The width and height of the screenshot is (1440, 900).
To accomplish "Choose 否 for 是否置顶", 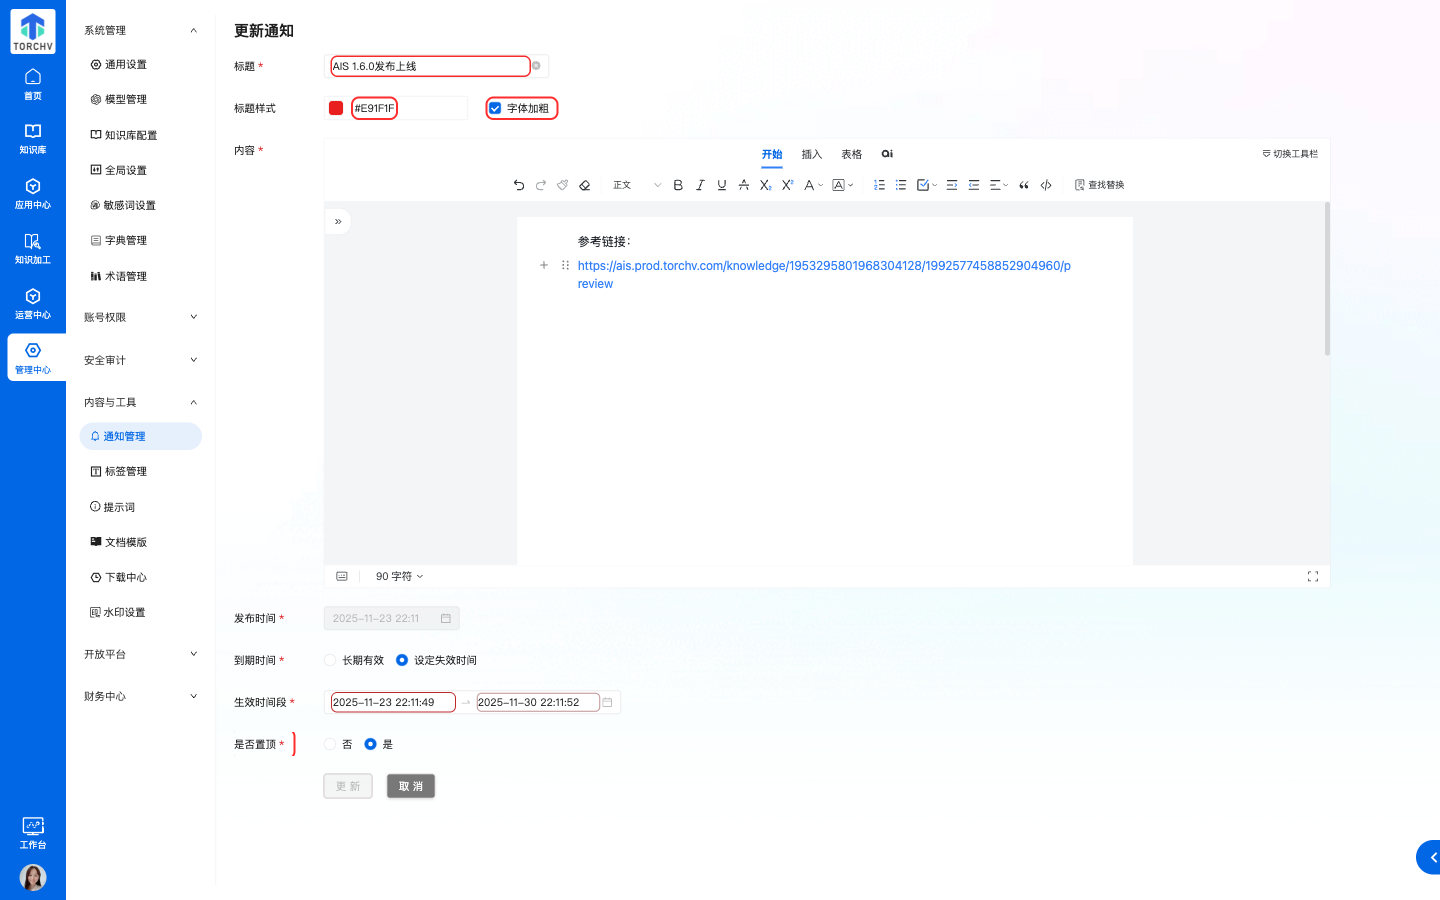I will (x=330, y=744).
